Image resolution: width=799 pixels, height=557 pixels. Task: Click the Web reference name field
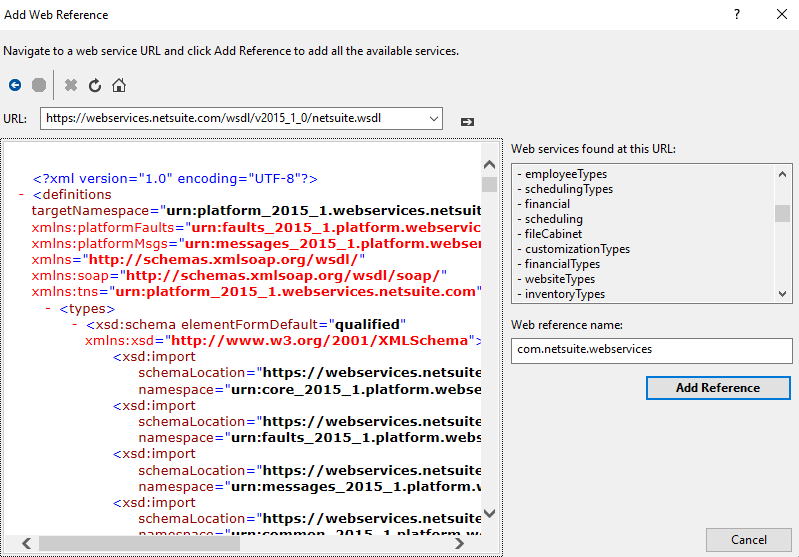[652, 350]
